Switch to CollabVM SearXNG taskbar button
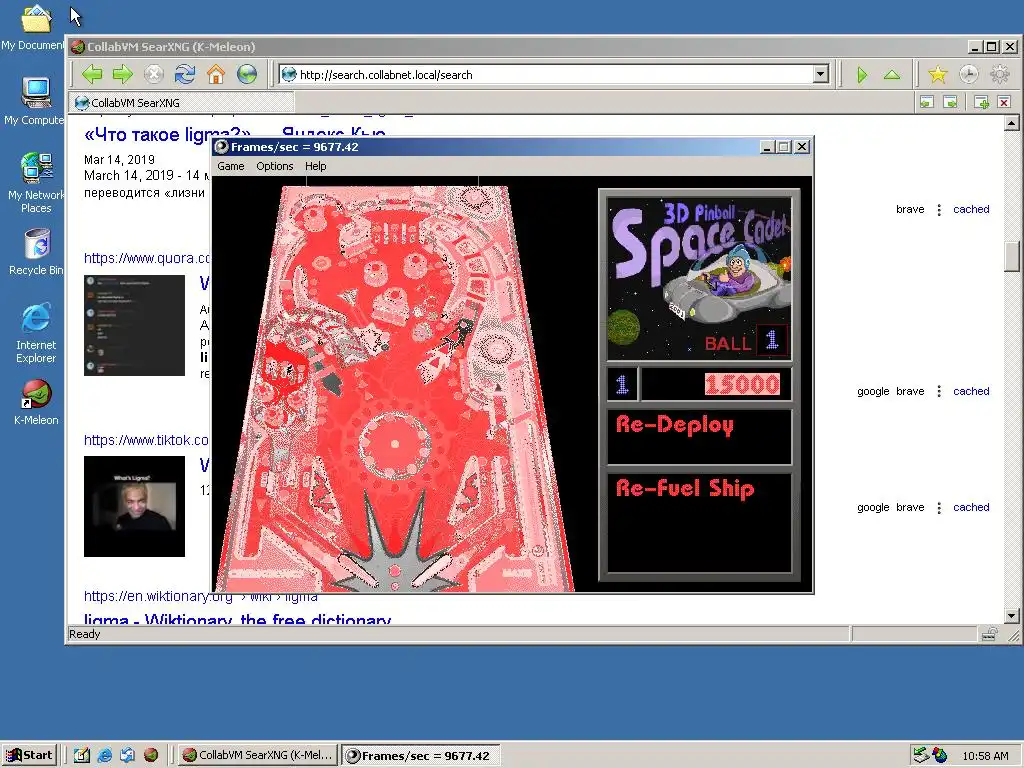 pos(259,755)
